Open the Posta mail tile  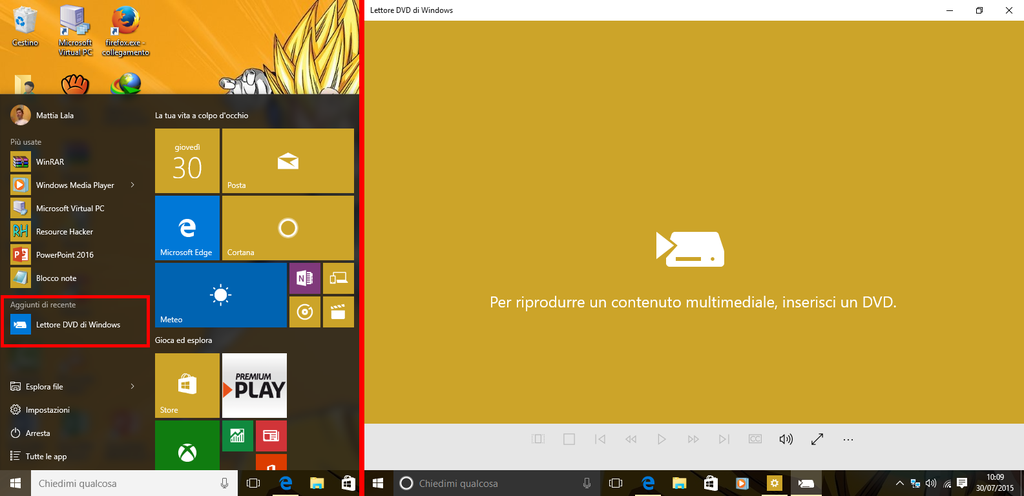(x=288, y=161)
